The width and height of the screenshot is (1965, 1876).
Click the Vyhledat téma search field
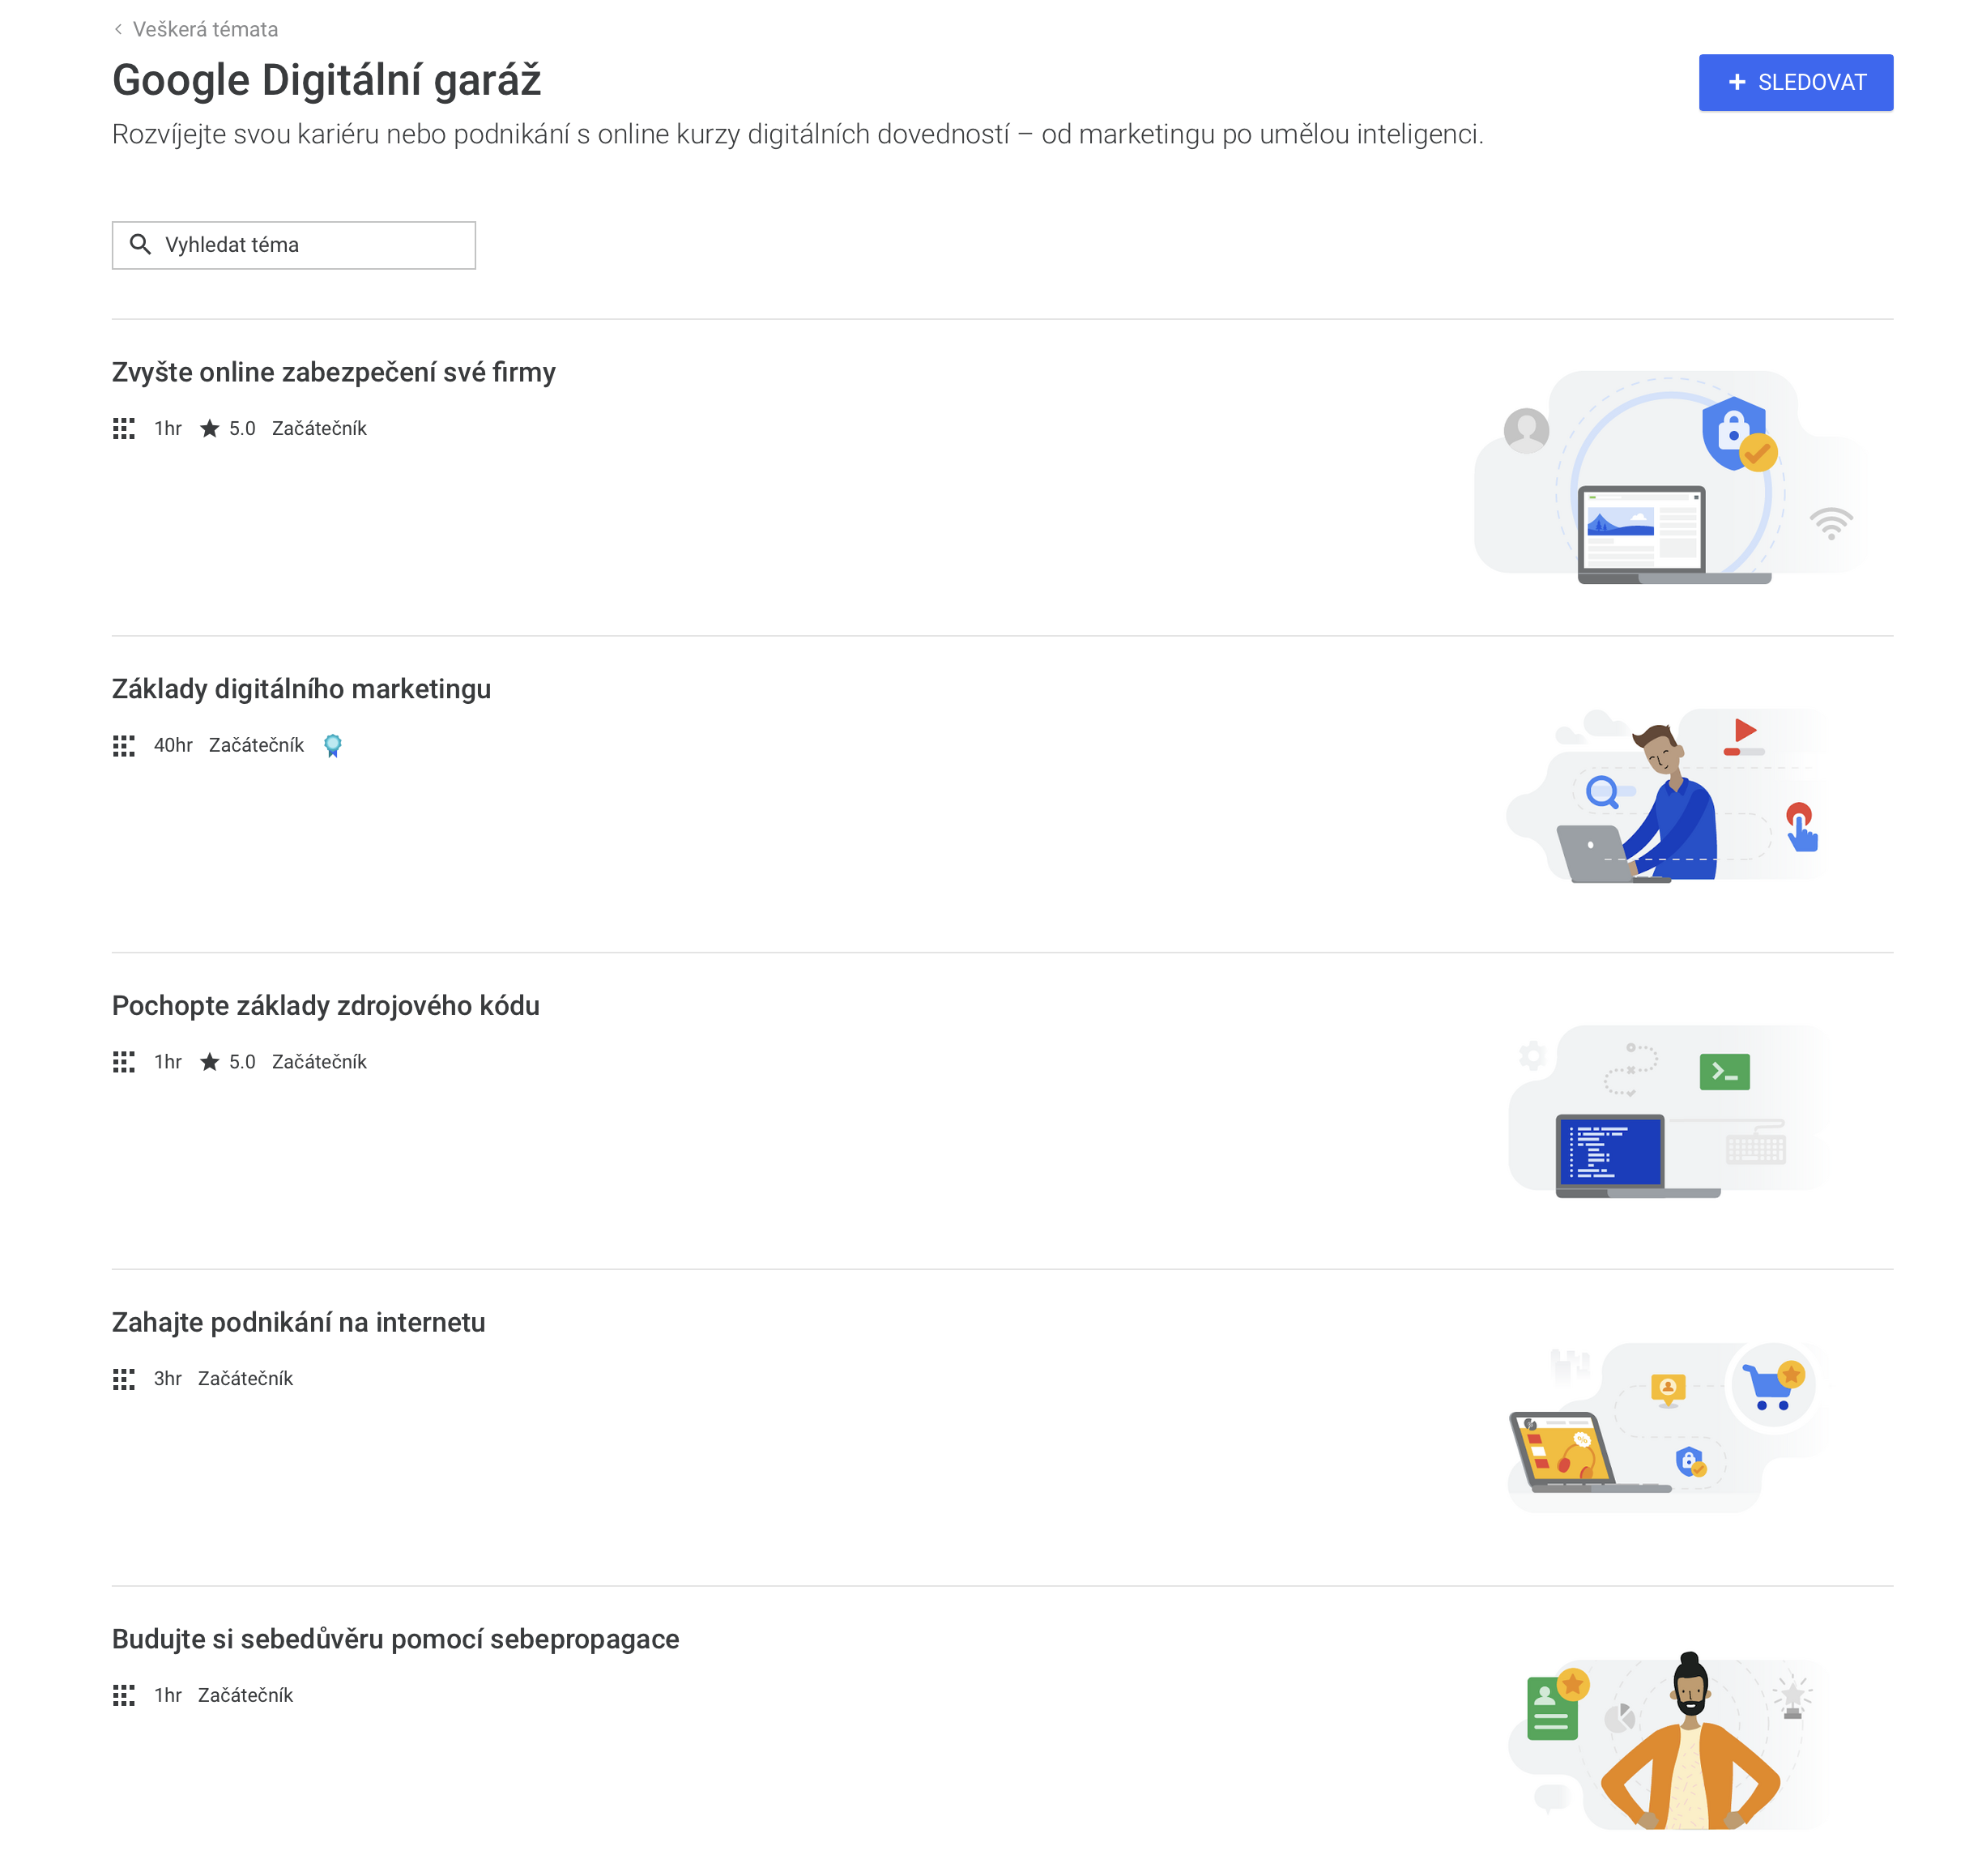[294, 244]
